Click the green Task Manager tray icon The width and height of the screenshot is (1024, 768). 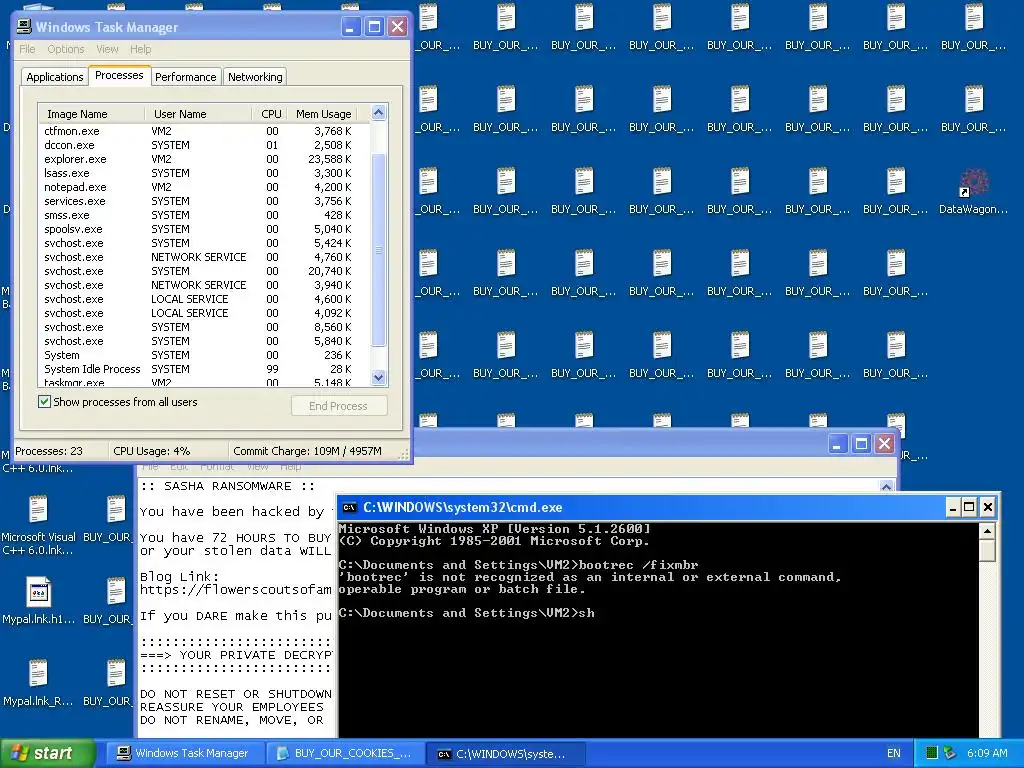(x=932, y=753)
